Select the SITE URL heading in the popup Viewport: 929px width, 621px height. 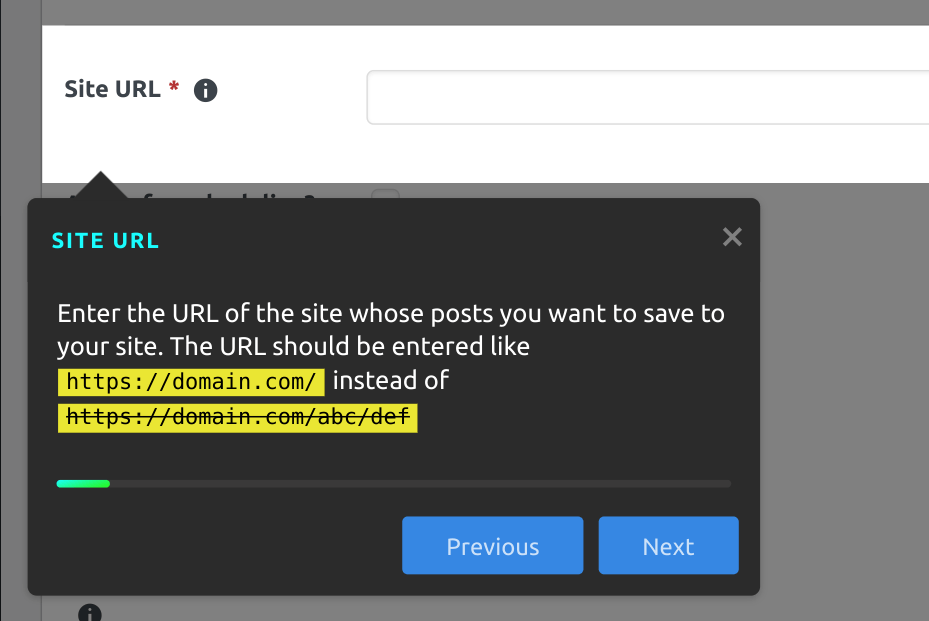coord(105,240)
